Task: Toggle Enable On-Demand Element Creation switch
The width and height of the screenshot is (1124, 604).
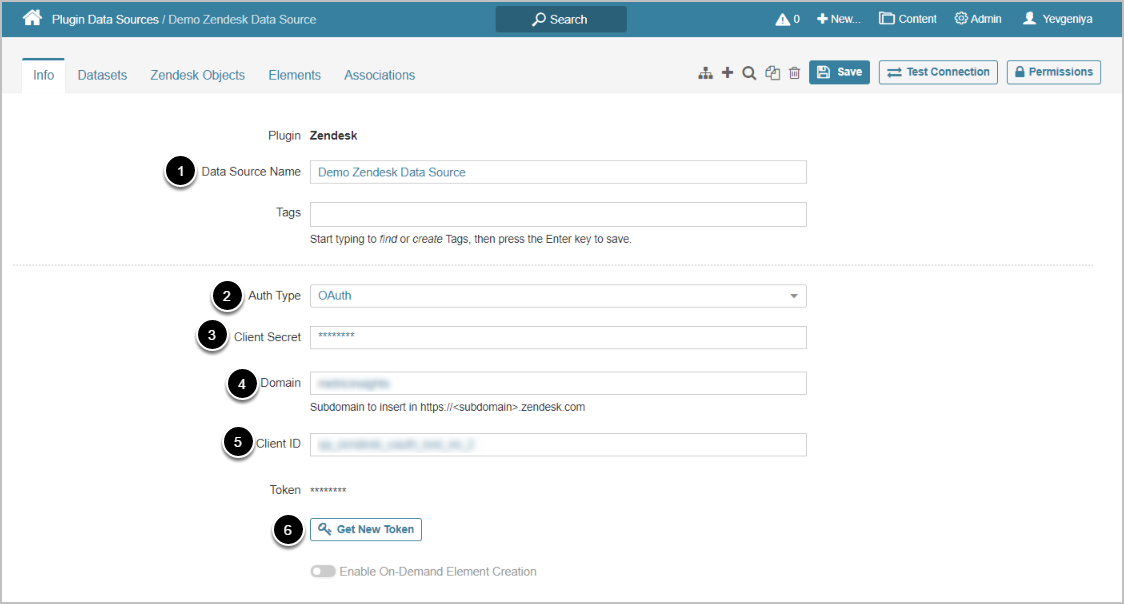Action: coord(323,572)
